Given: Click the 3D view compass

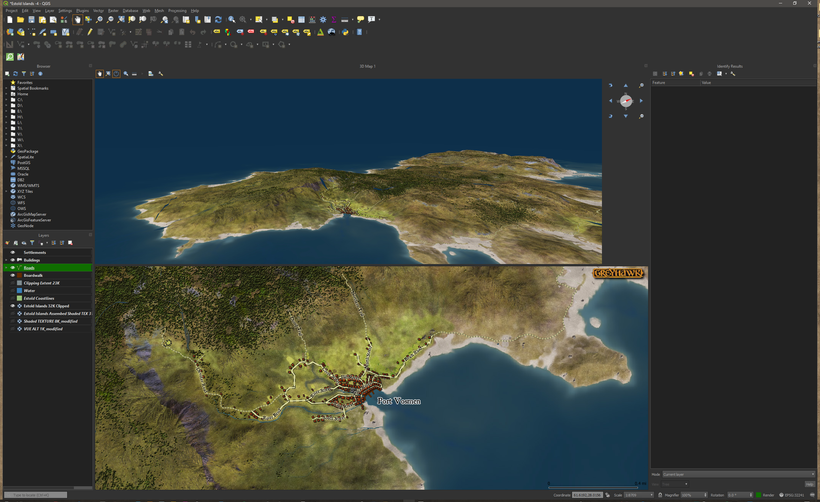Looking at the screenshot, I should (626, 101).
